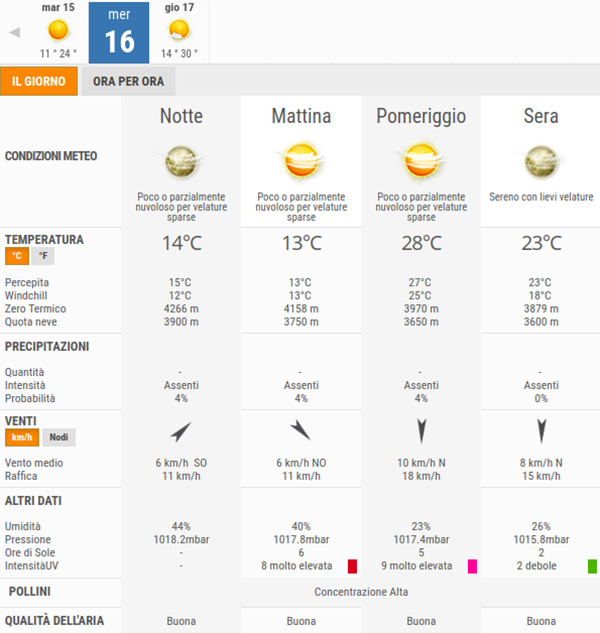This screenshot has height=633, width=600.
Task: Click the IntensitàUV row label
Action: 31,566
